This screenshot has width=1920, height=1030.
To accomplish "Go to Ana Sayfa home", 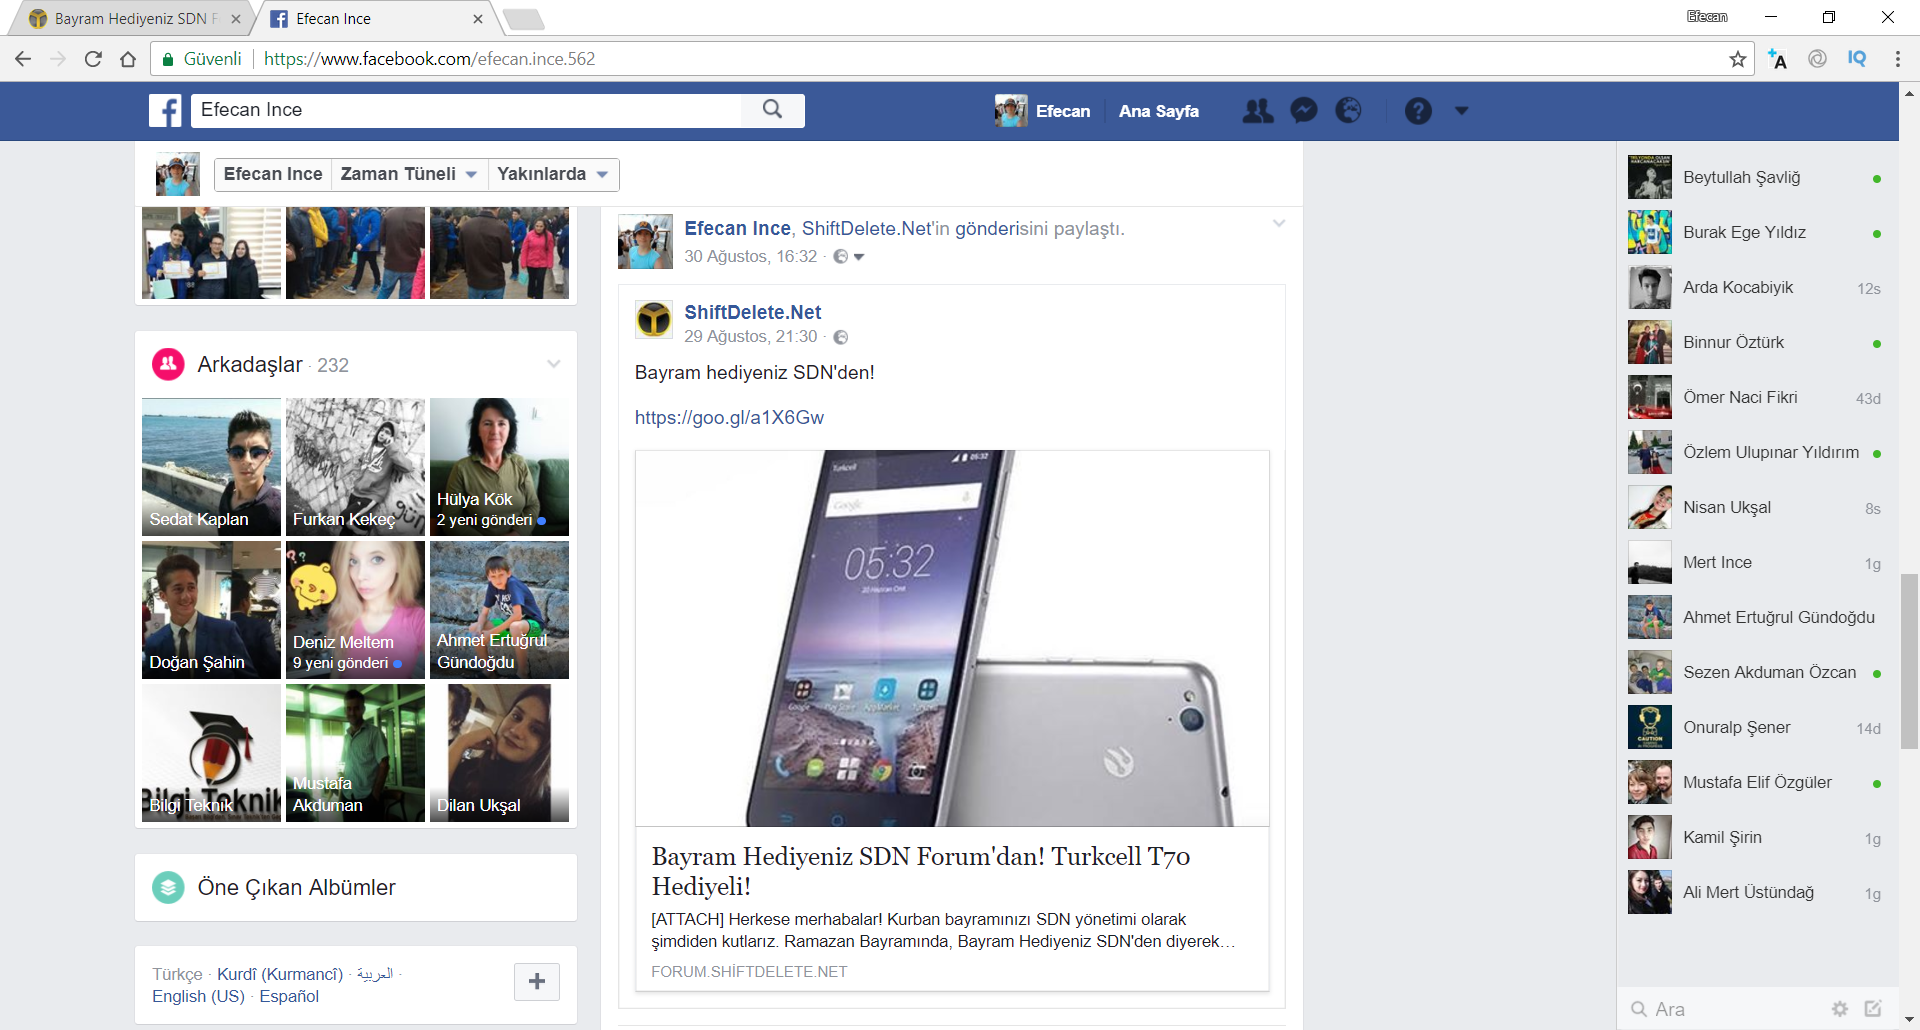I will click(1159, 111).
